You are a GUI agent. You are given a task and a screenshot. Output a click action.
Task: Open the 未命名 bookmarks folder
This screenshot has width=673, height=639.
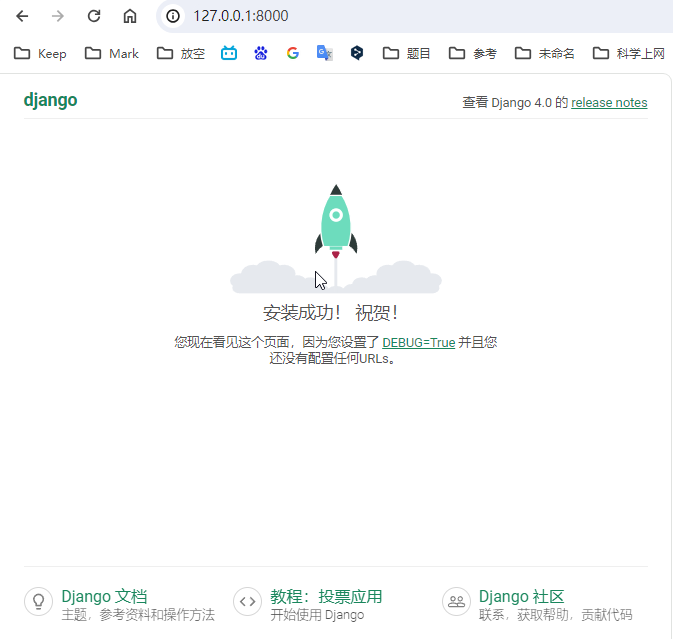(545, 54)
